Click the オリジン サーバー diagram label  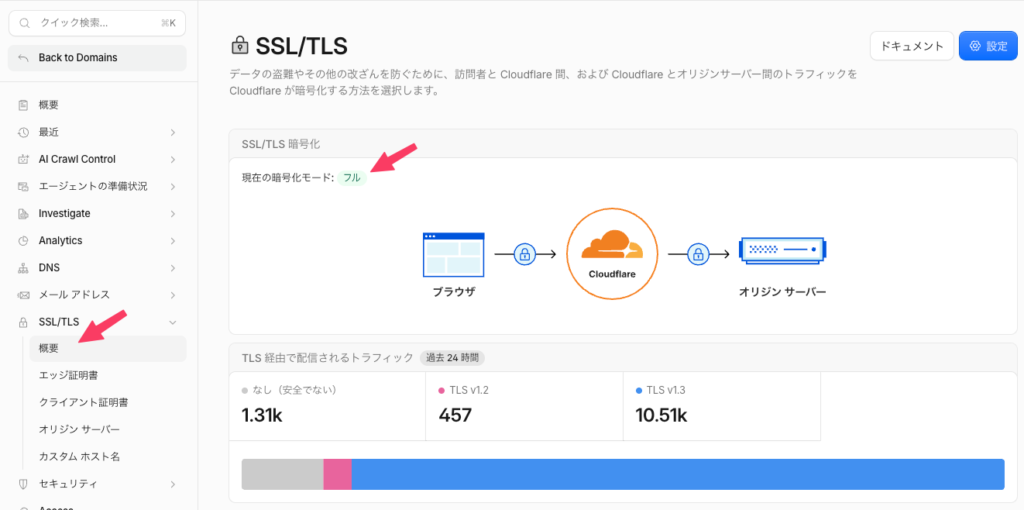tap(782, 292)
